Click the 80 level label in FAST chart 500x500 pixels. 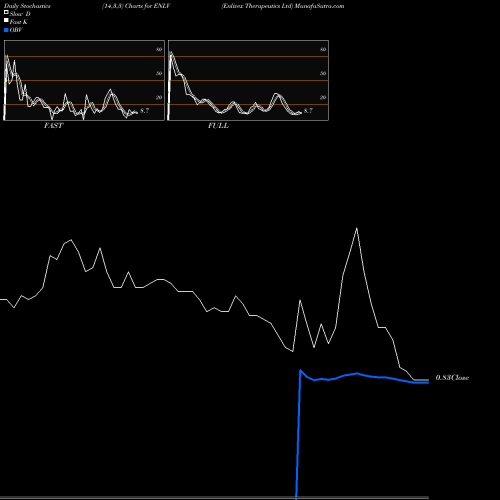[x=159, y=49]
